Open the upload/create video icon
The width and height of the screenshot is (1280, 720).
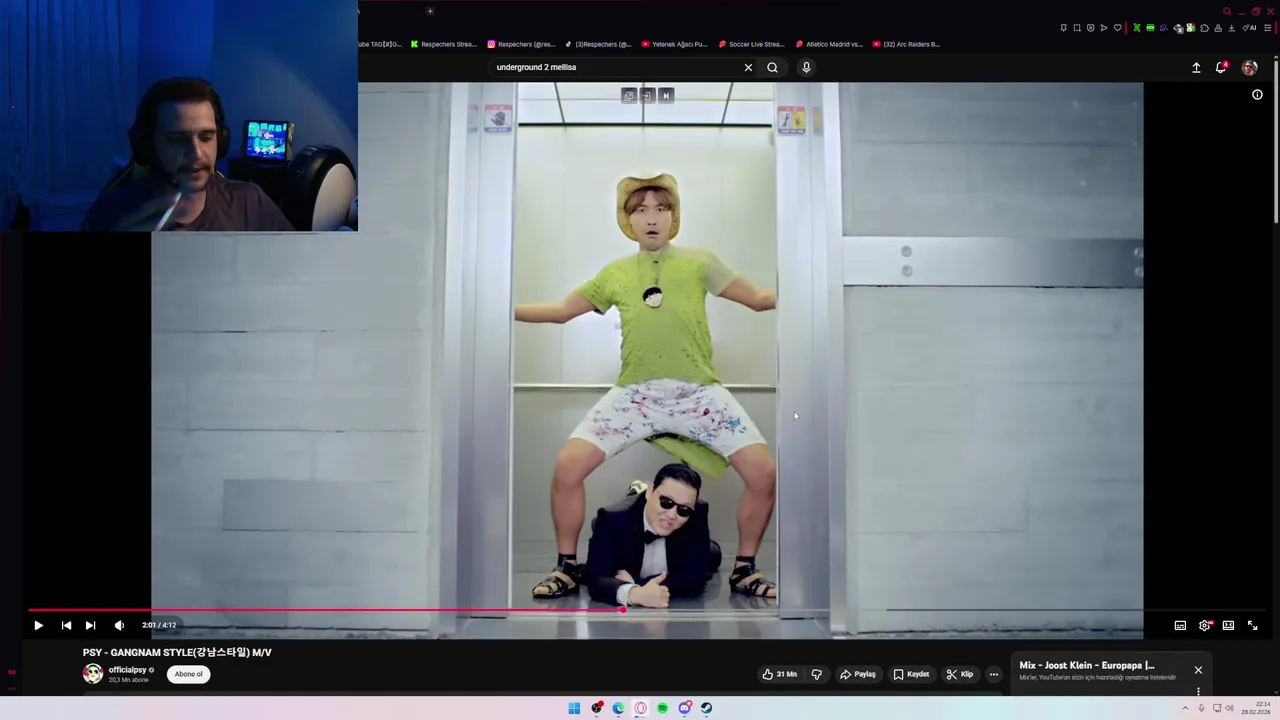pyautogui.click(x=1196, y=67)
